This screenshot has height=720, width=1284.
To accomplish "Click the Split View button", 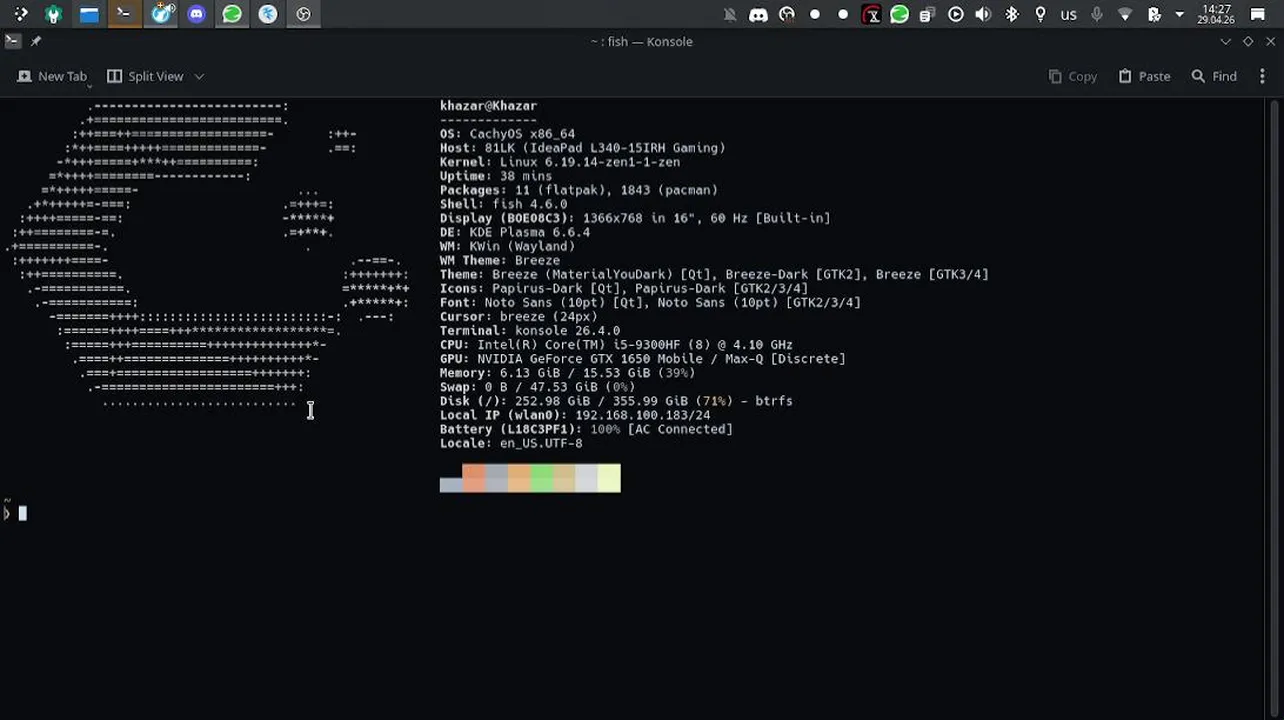I will (x=146, y=76).
